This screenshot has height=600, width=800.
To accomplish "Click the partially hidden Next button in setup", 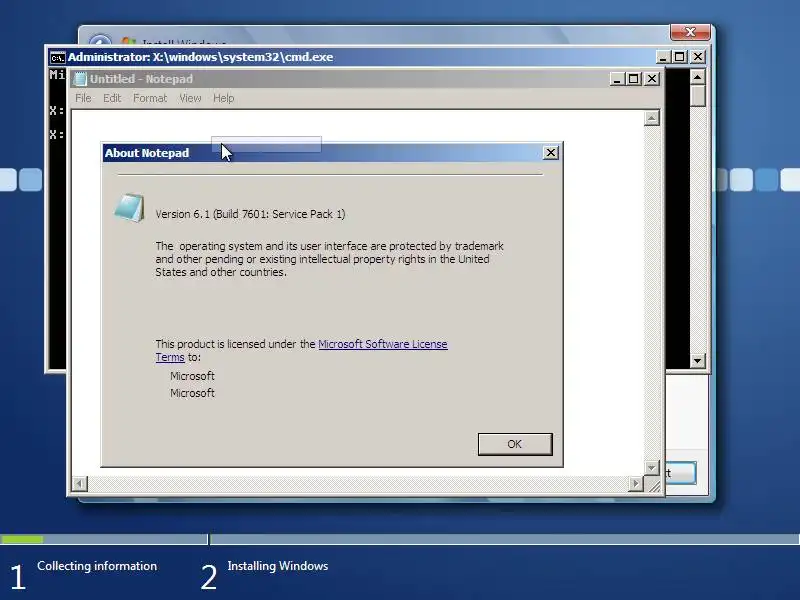I will click(681, 473).
